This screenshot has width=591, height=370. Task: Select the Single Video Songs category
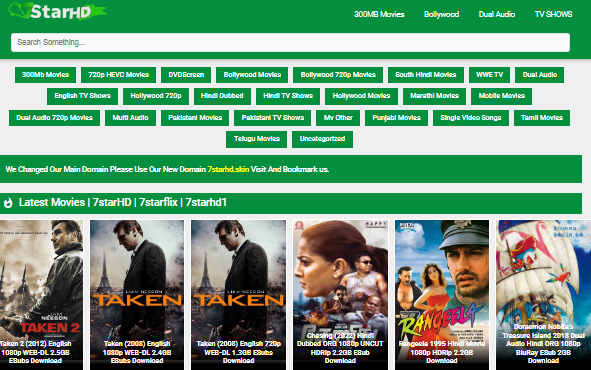click(x=471, y=118)
